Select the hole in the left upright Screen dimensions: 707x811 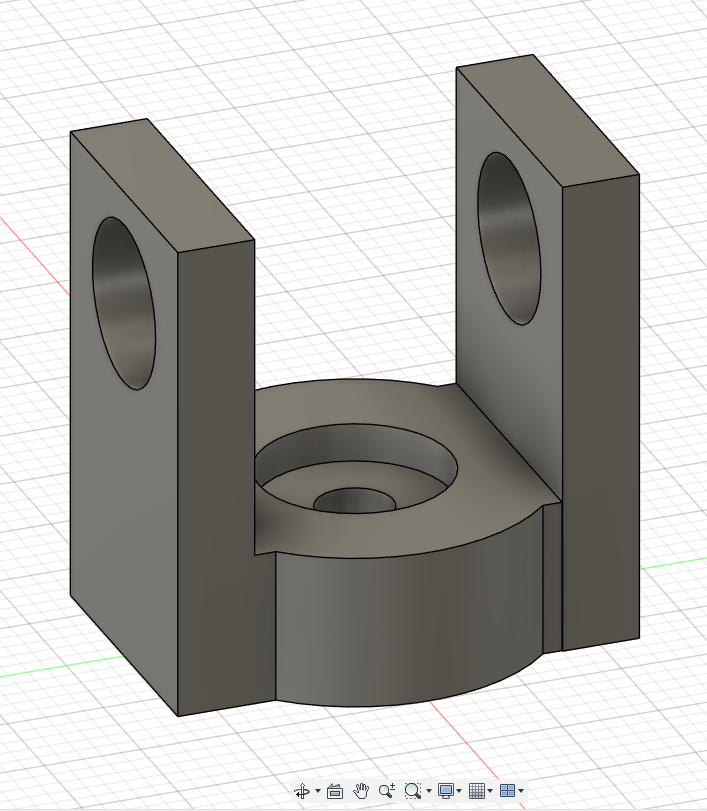click(x=125, y=305)
